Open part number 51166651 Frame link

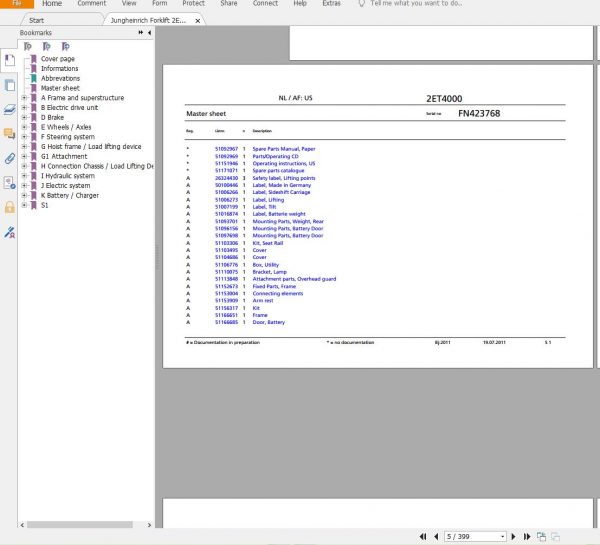(226, 315)
